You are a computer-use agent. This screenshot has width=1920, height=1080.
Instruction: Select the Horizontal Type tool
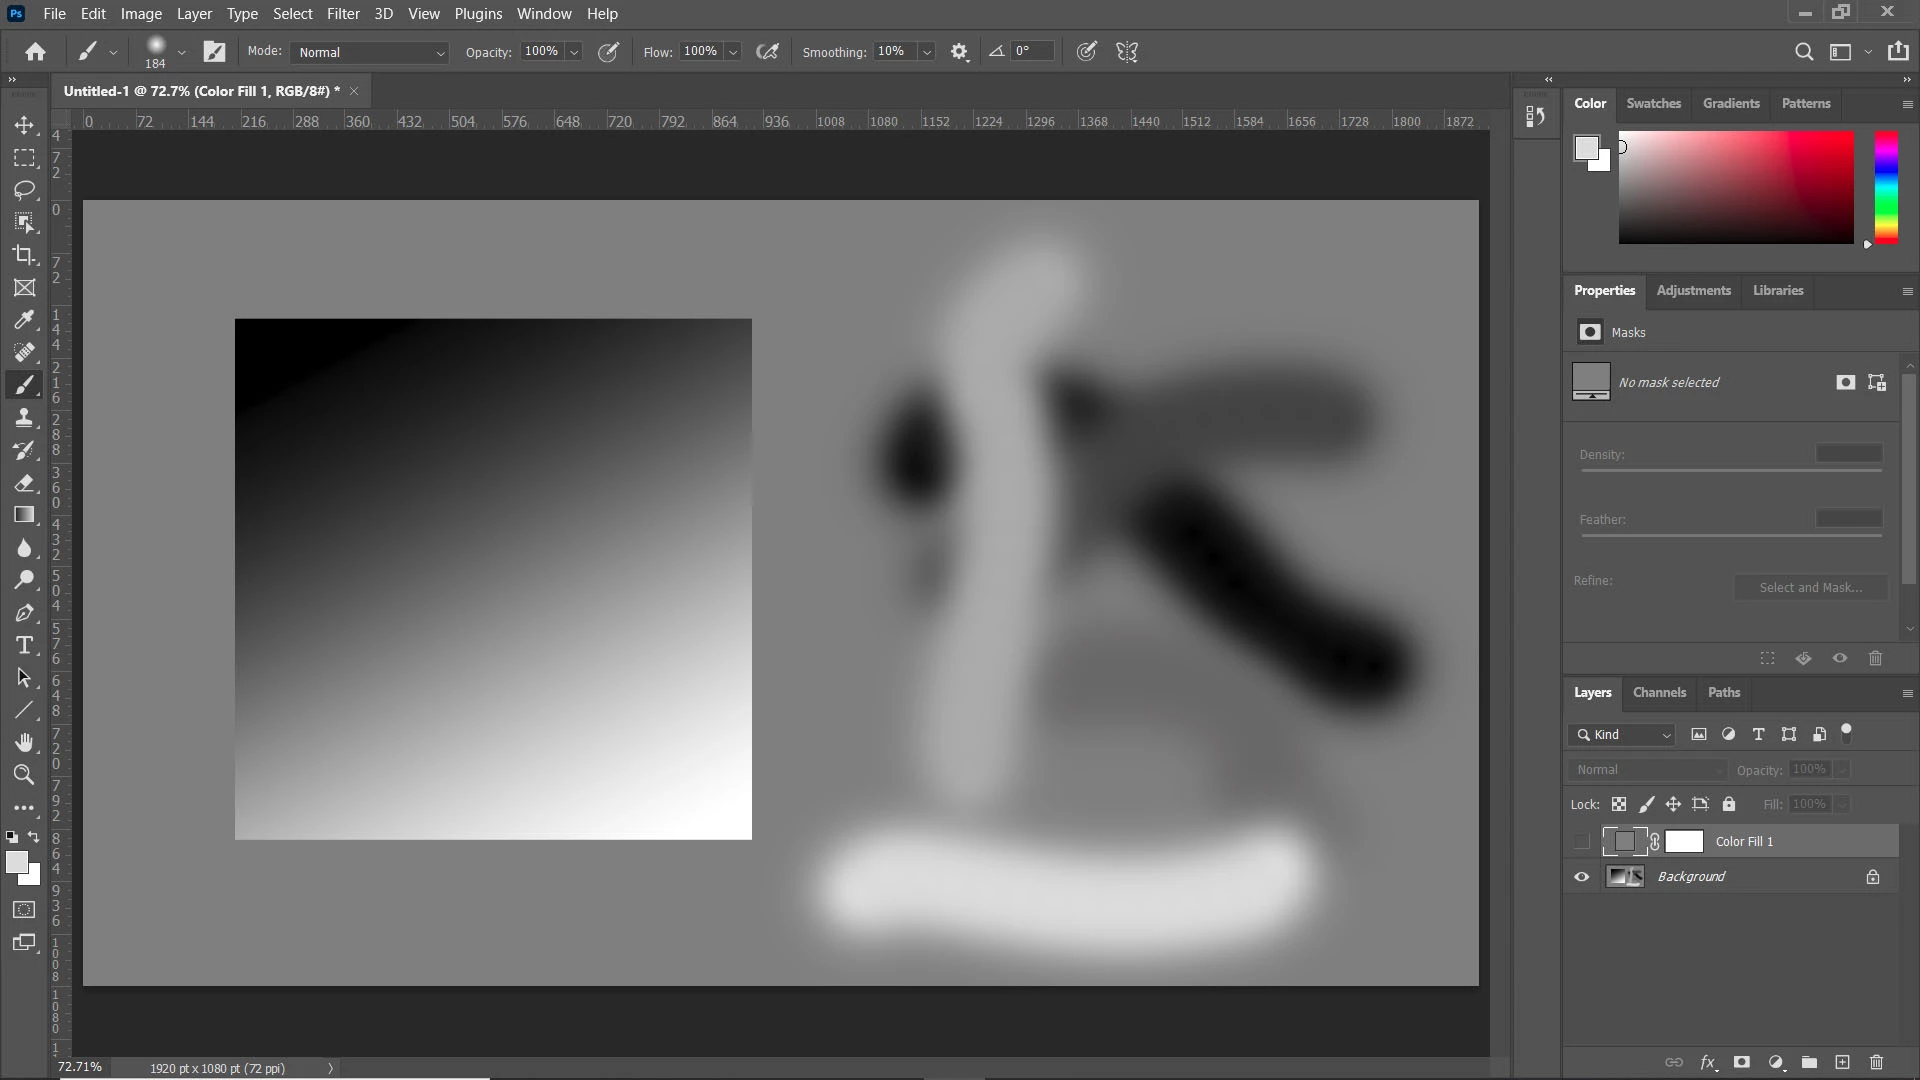point(24,645)
